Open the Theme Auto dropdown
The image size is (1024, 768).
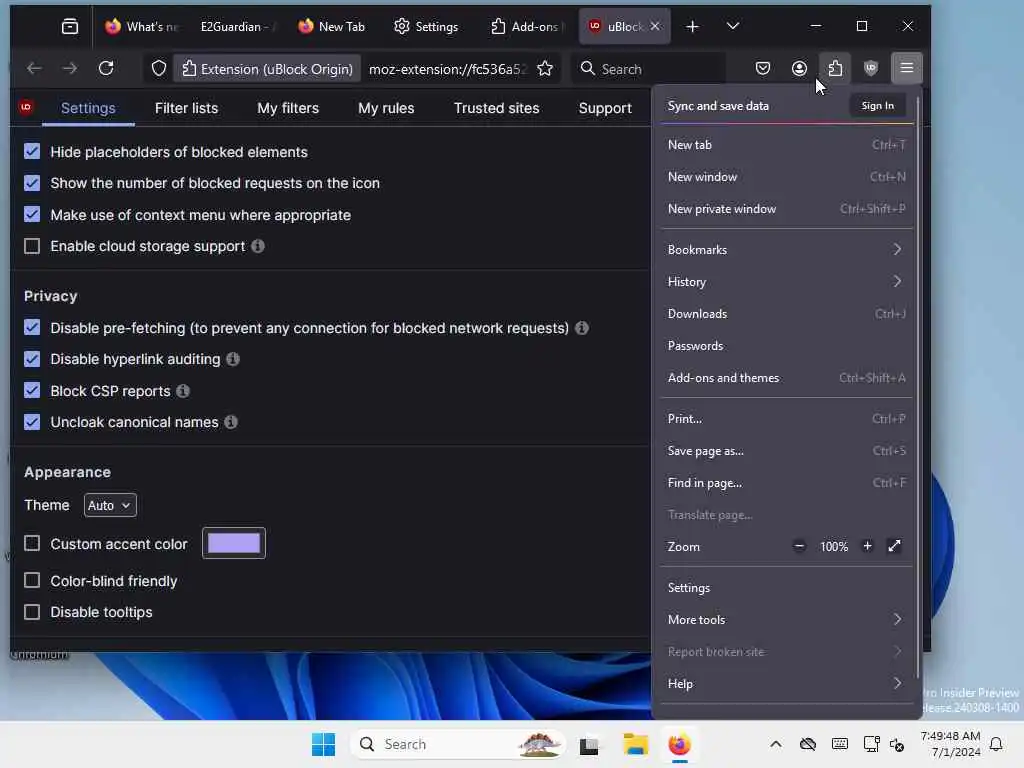click(110, 505)
